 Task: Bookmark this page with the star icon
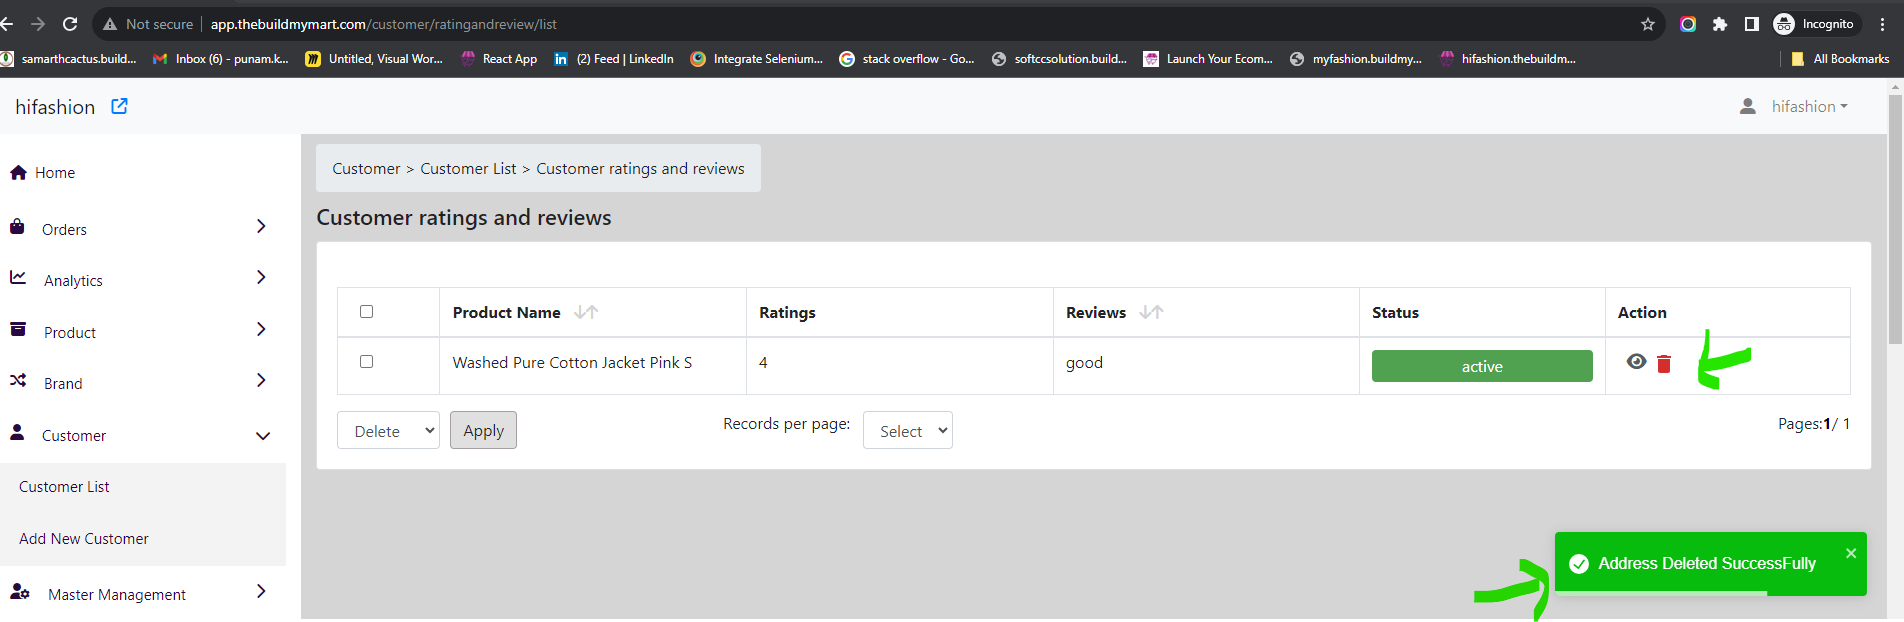(x=1648, y=24)
